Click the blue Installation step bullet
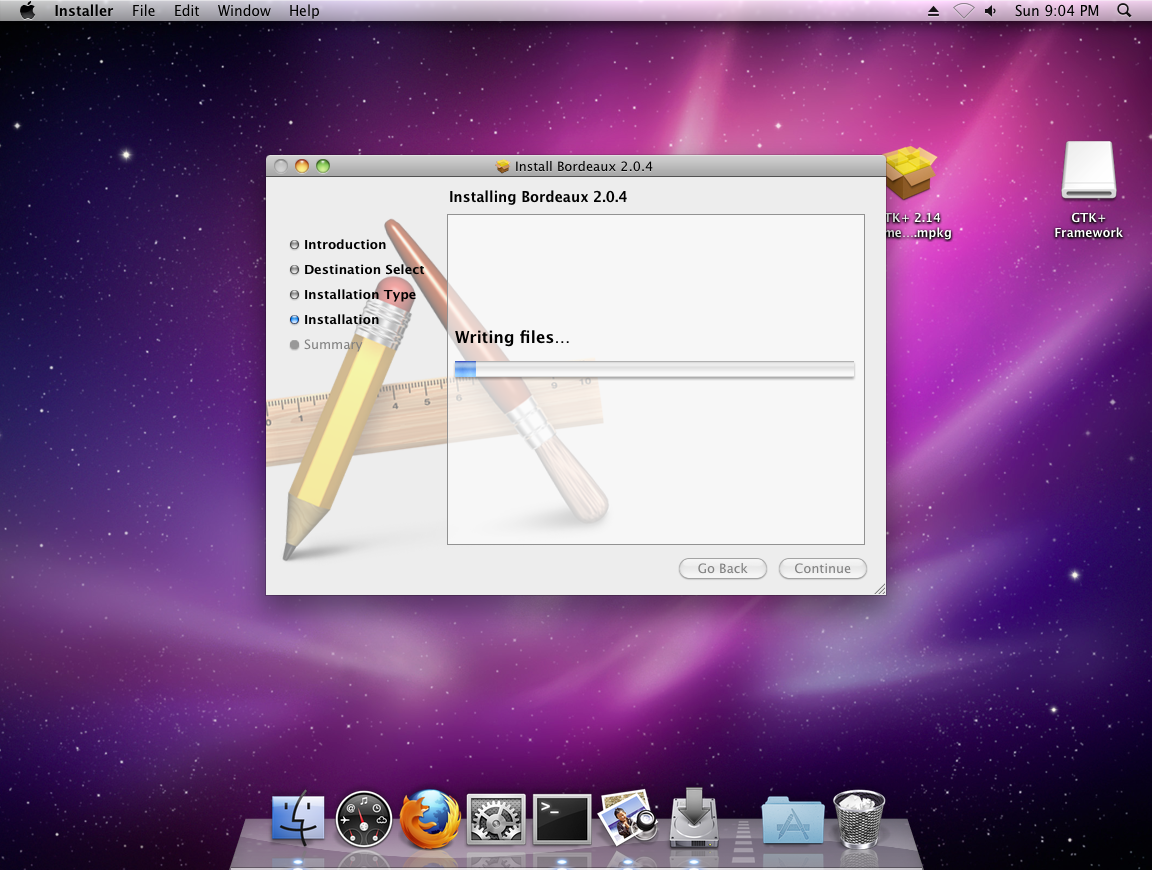This screenshot has width=1152, height=870. pos(295,320)
